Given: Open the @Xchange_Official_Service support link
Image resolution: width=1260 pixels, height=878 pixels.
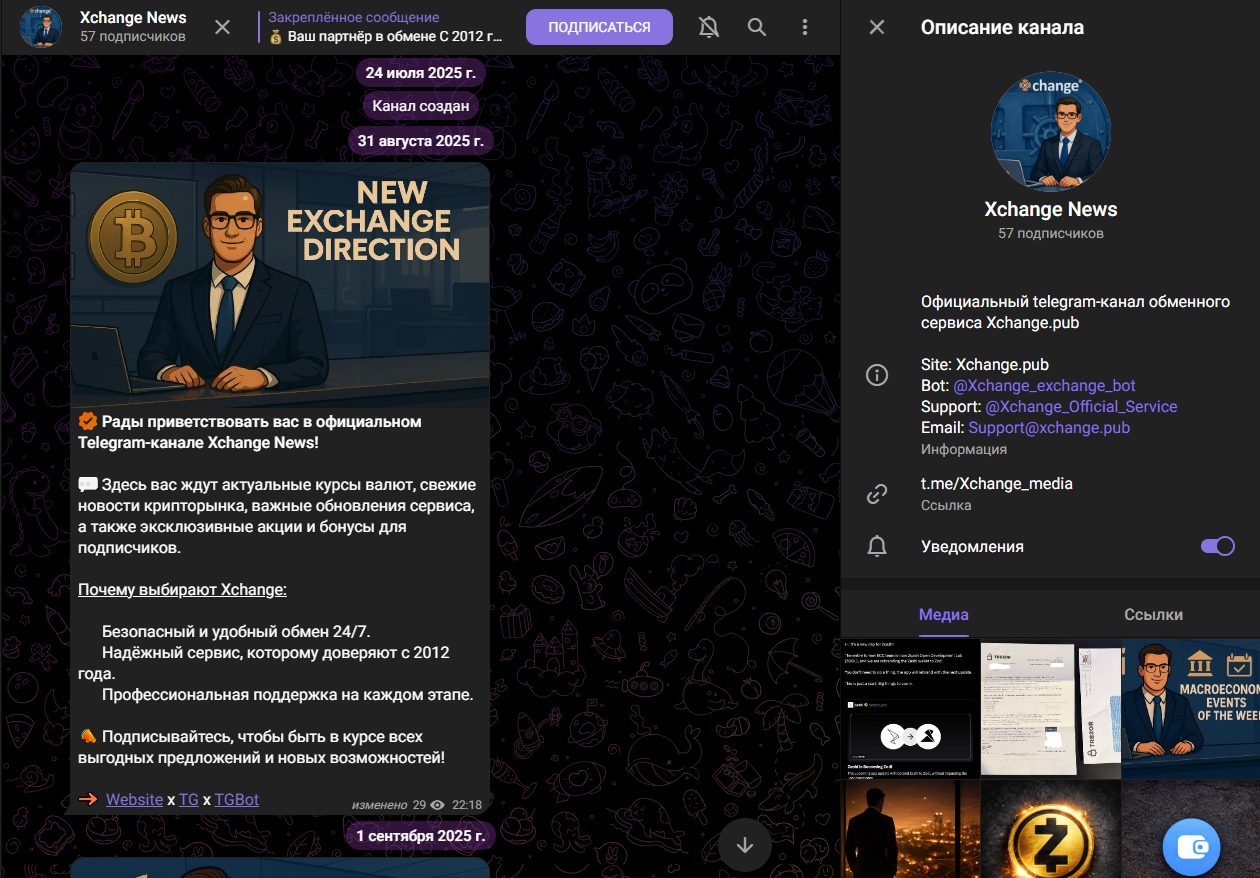Looking at the screenshot, I should [x=1081, y=407].
